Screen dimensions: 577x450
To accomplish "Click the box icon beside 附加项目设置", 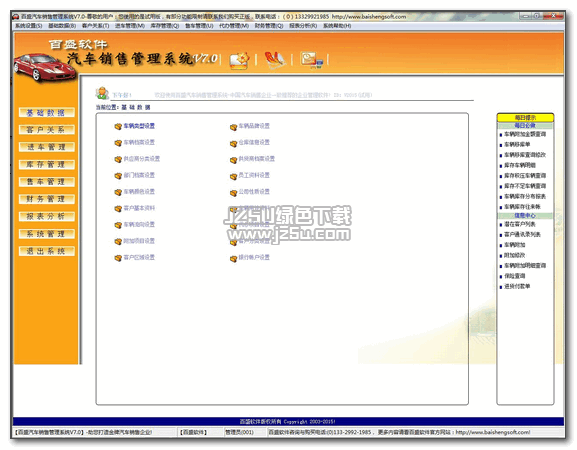I will [118, 241].
